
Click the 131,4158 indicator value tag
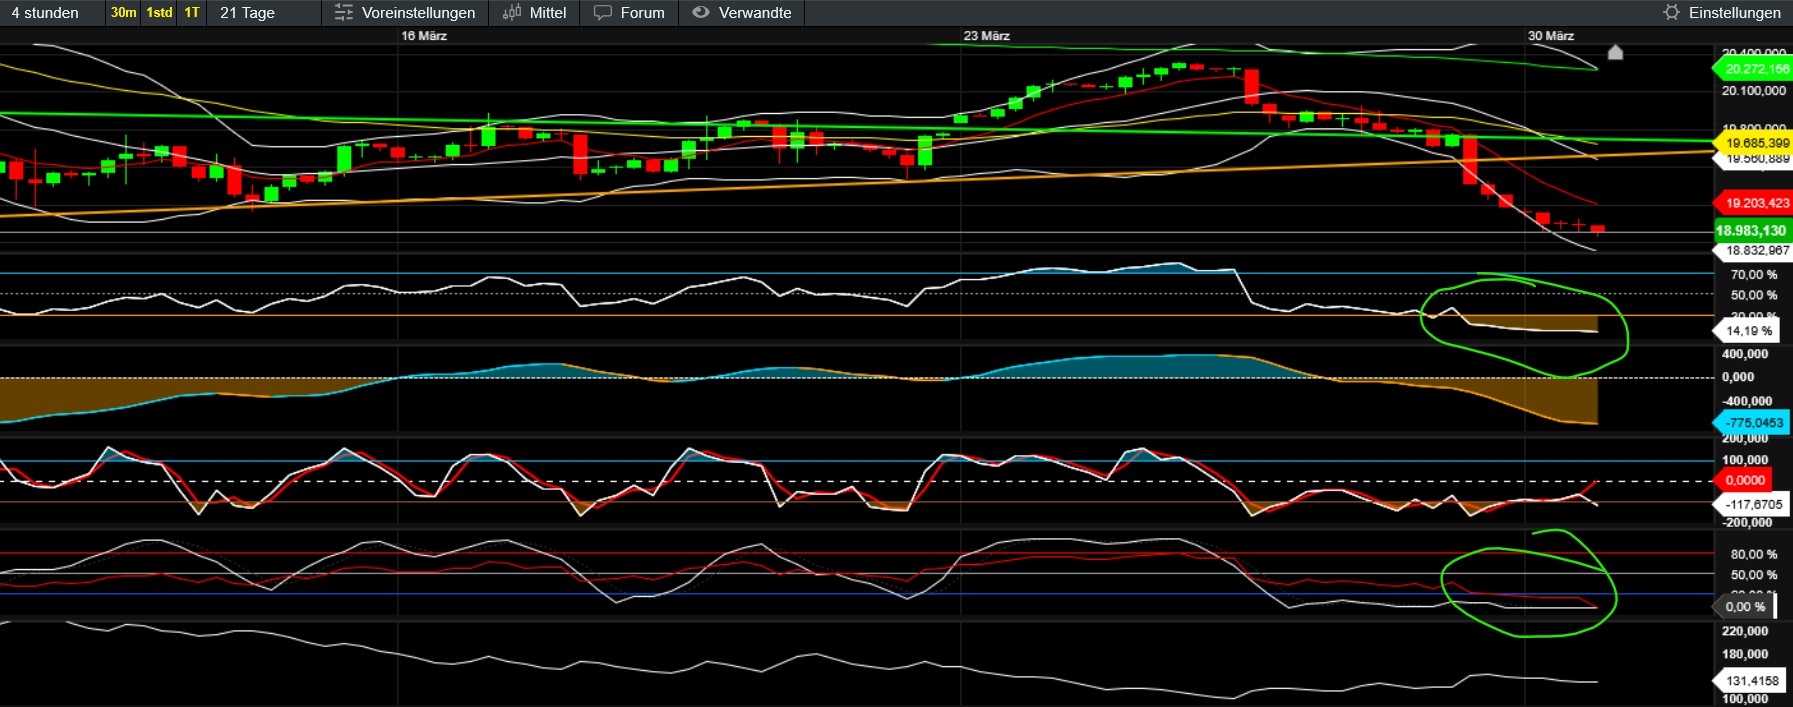pyautogui.click(x=1750, y=681)
